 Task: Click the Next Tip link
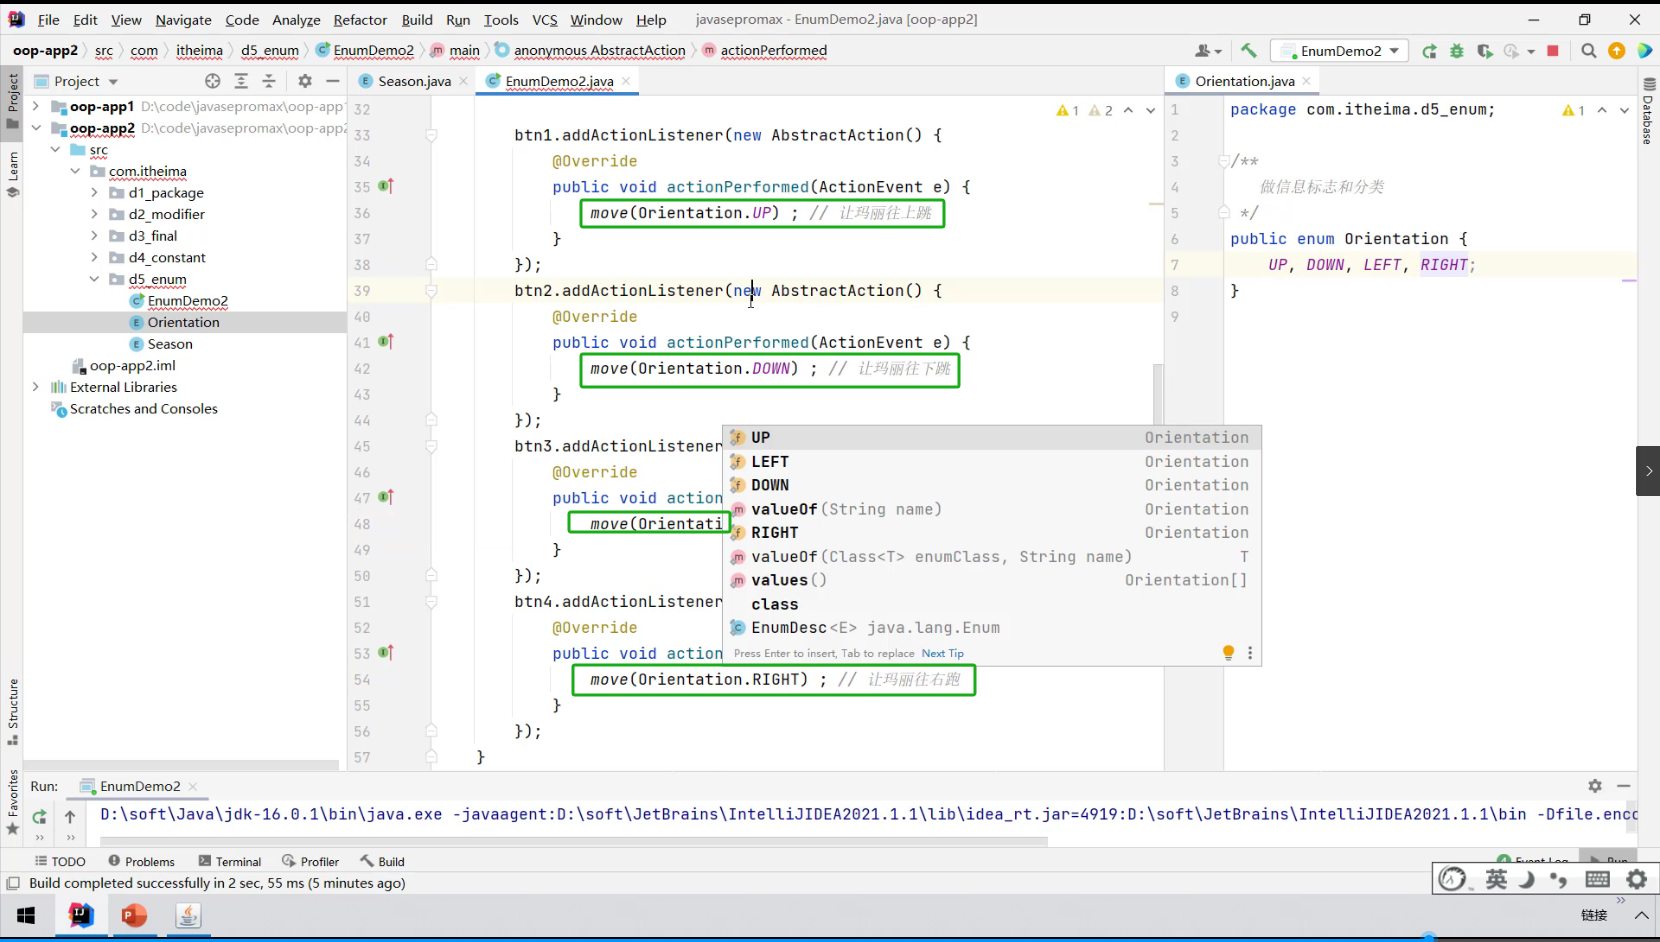click(942, 653)
